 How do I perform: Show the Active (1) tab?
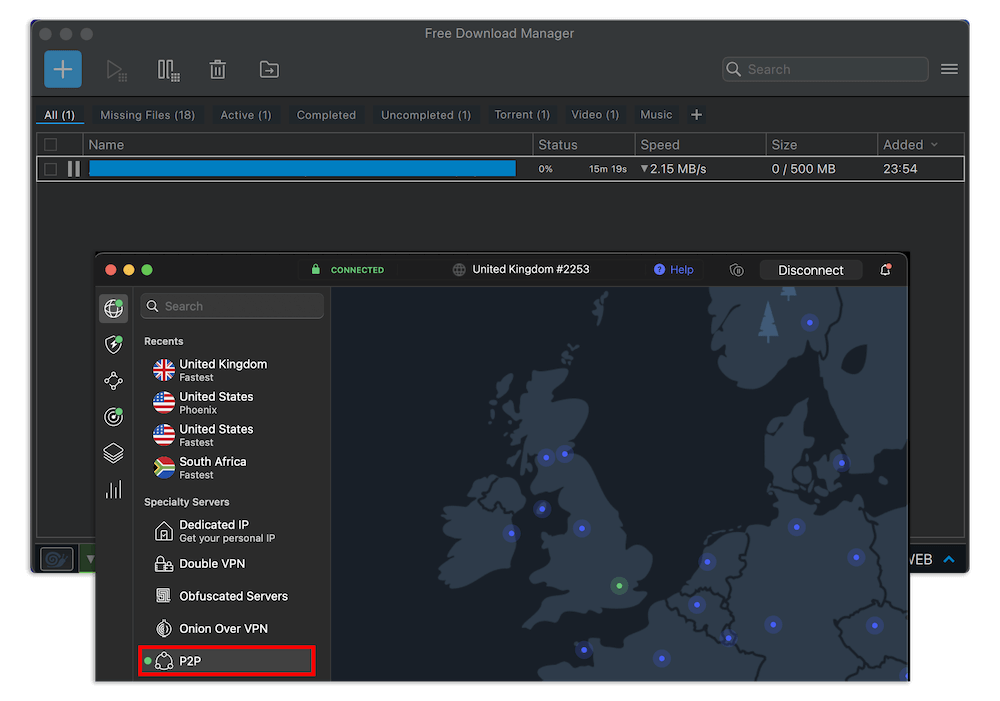click(x=246, y=115)
